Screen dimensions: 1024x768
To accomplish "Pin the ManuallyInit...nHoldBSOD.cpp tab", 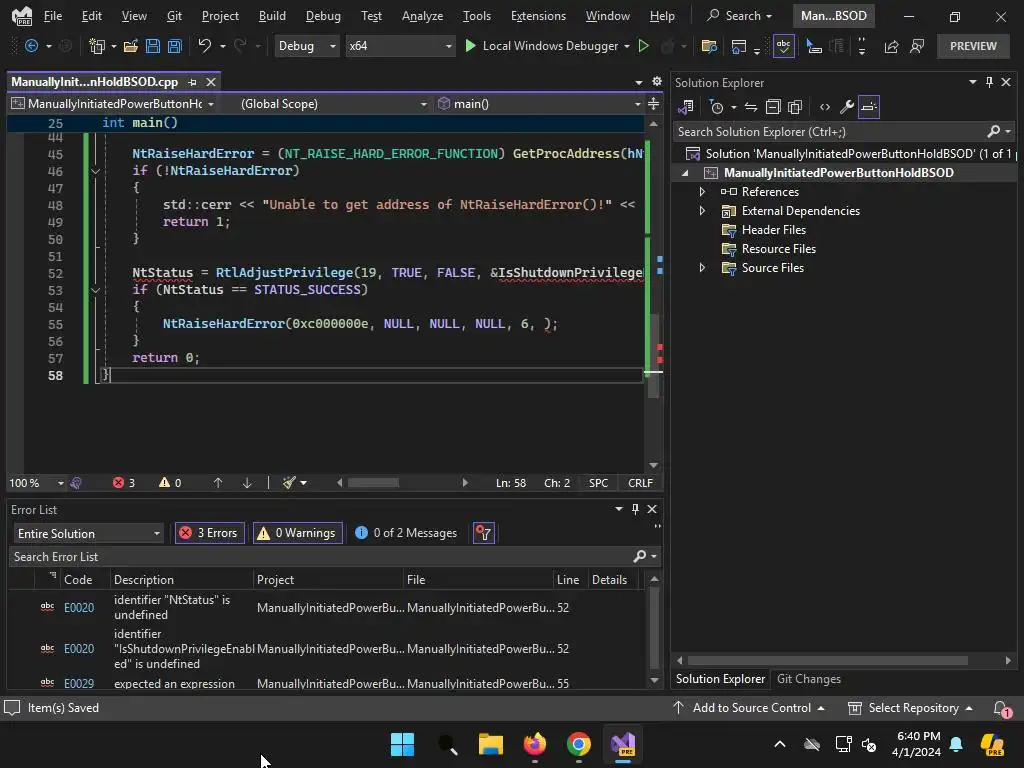I will pyautogui.click(x=192, y=82).
